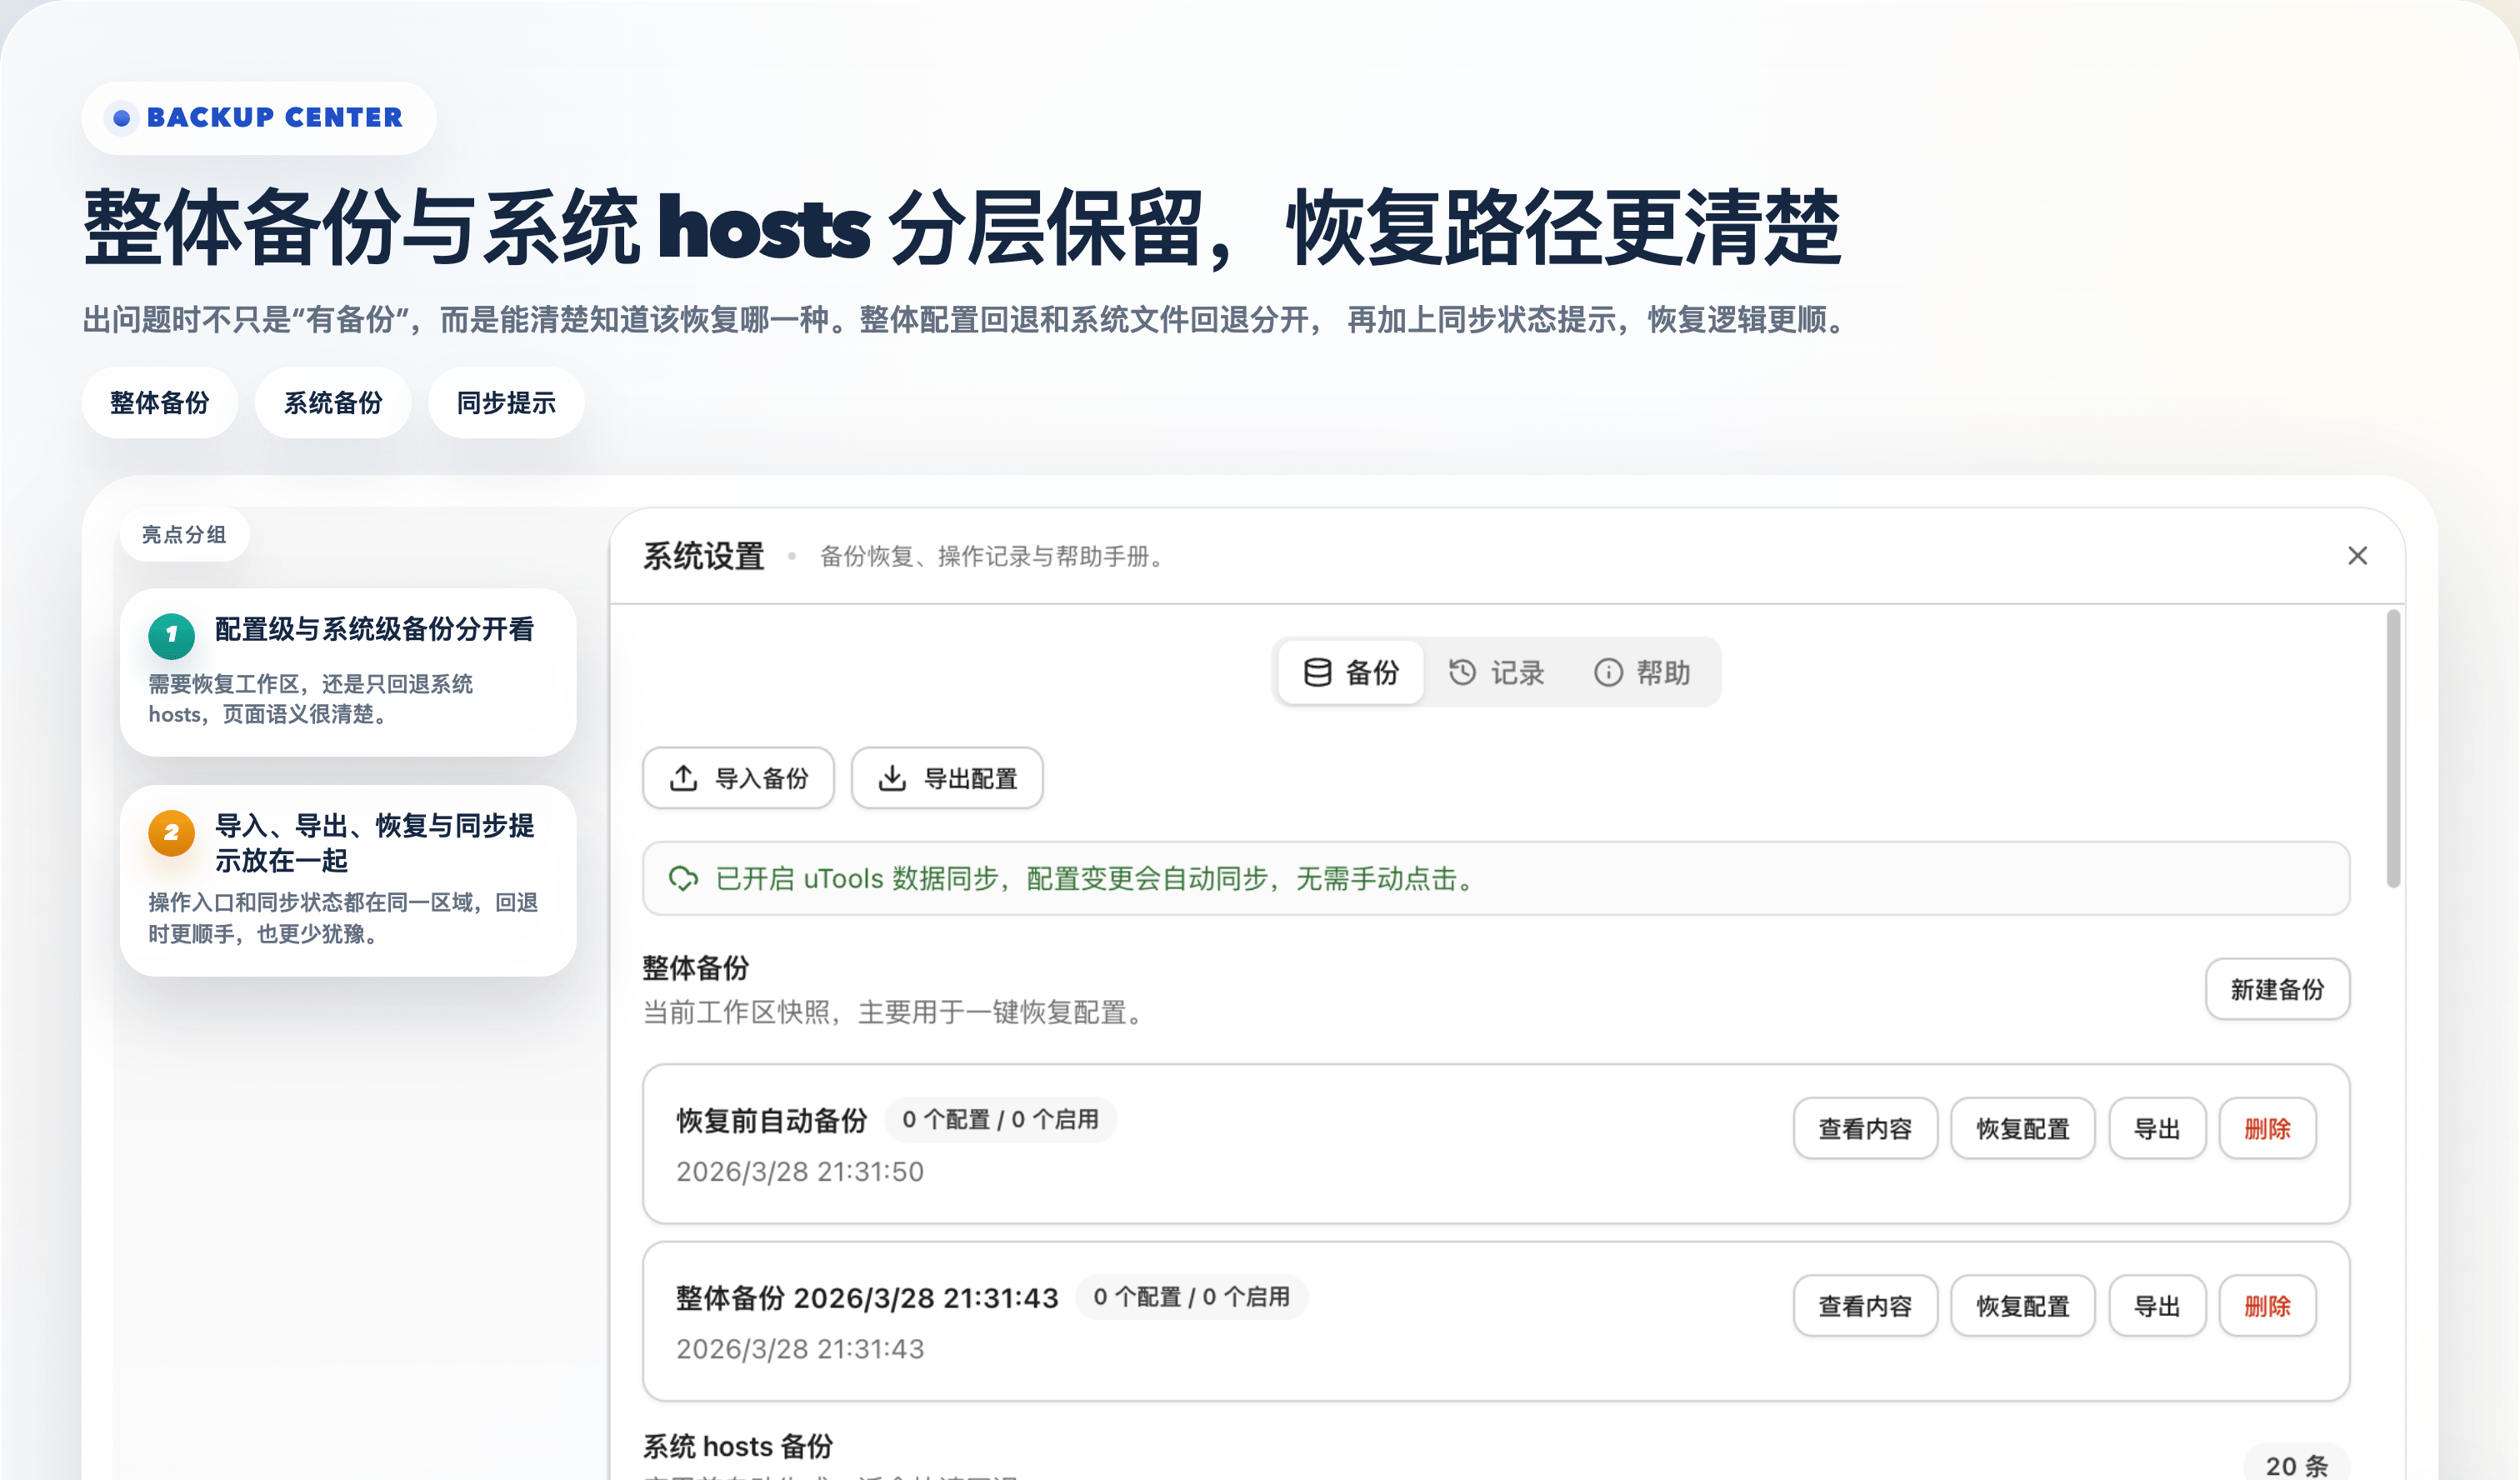Image resolution: width=2520 pixels, height=1480 pixels.
Task: Export the 整体备份 2026/3/28 21:31:43 entry
Action: 2157,1306
